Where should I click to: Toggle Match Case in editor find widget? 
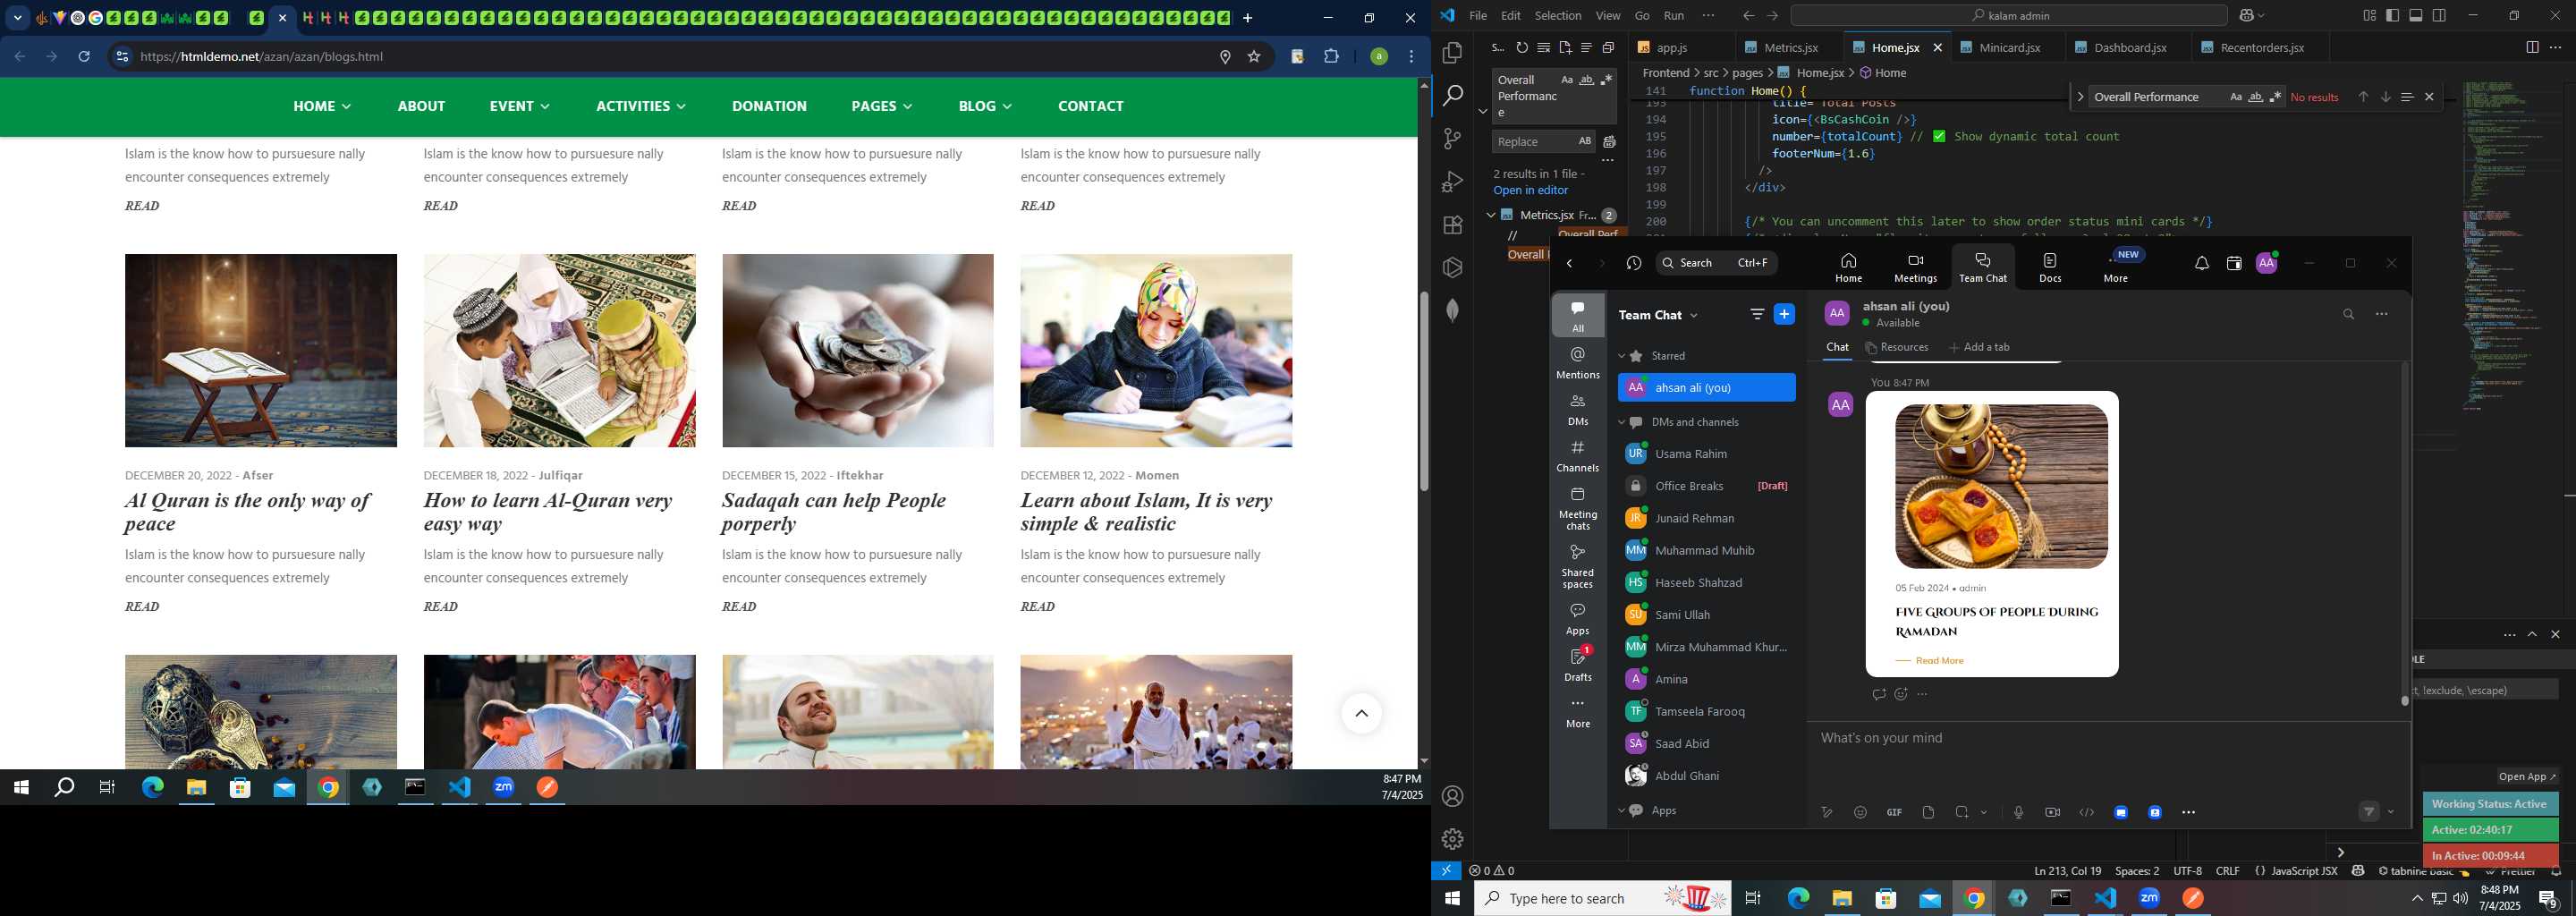(2235, 97)
